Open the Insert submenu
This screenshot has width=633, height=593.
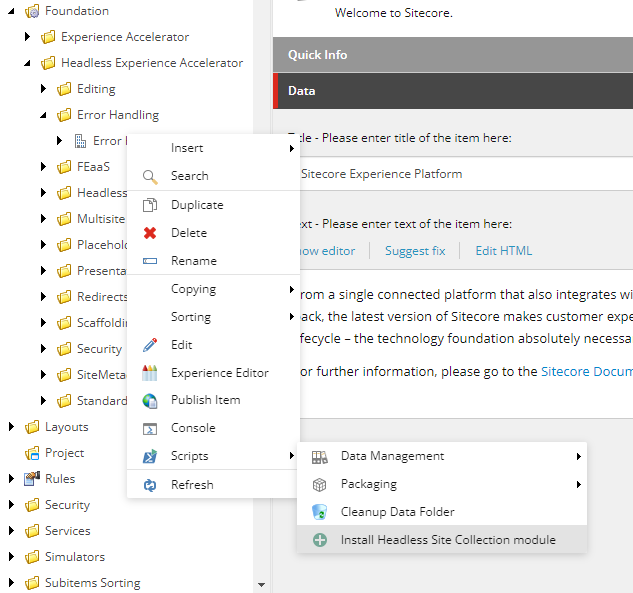pyautogui.click(x=213, y=148)
